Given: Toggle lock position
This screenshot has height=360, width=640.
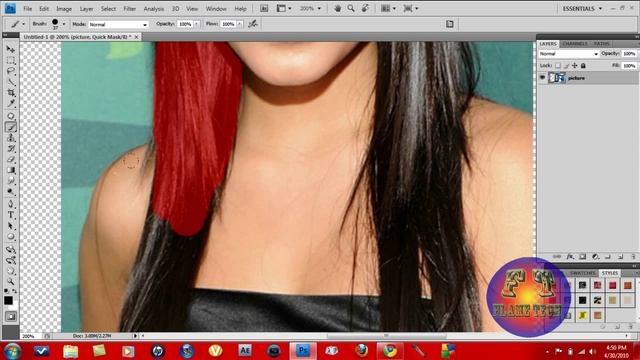Looking at the screenshot, I should 575,65.
